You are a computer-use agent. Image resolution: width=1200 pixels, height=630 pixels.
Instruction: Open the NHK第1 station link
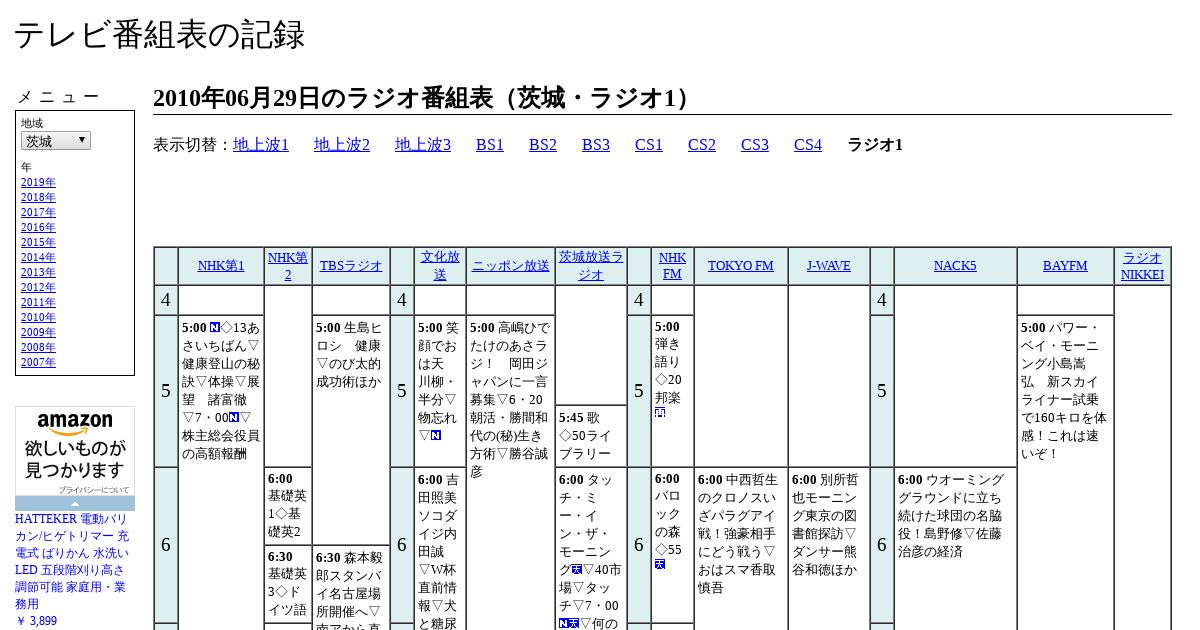pyautogui.click(x=221, y=266)
